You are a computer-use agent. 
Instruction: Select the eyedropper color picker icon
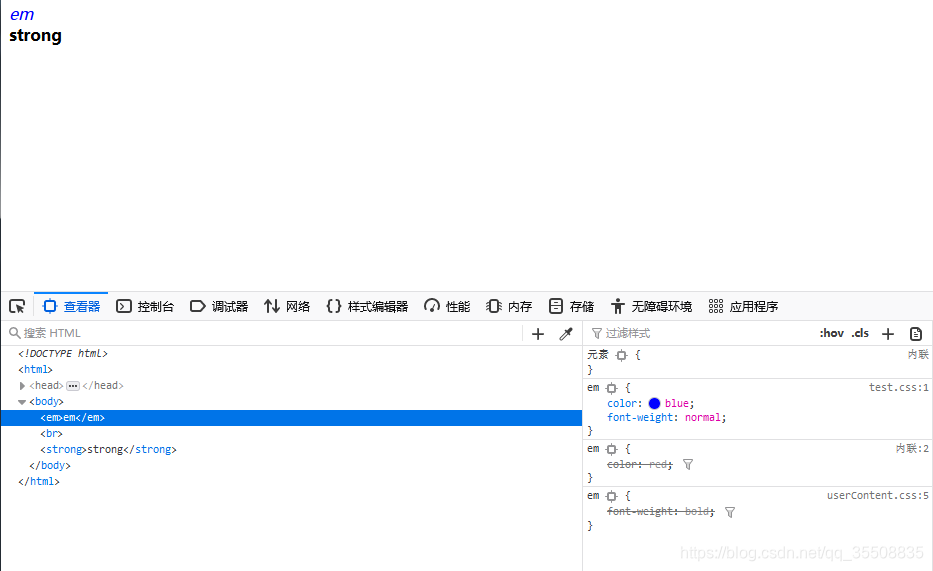[566, 334]
